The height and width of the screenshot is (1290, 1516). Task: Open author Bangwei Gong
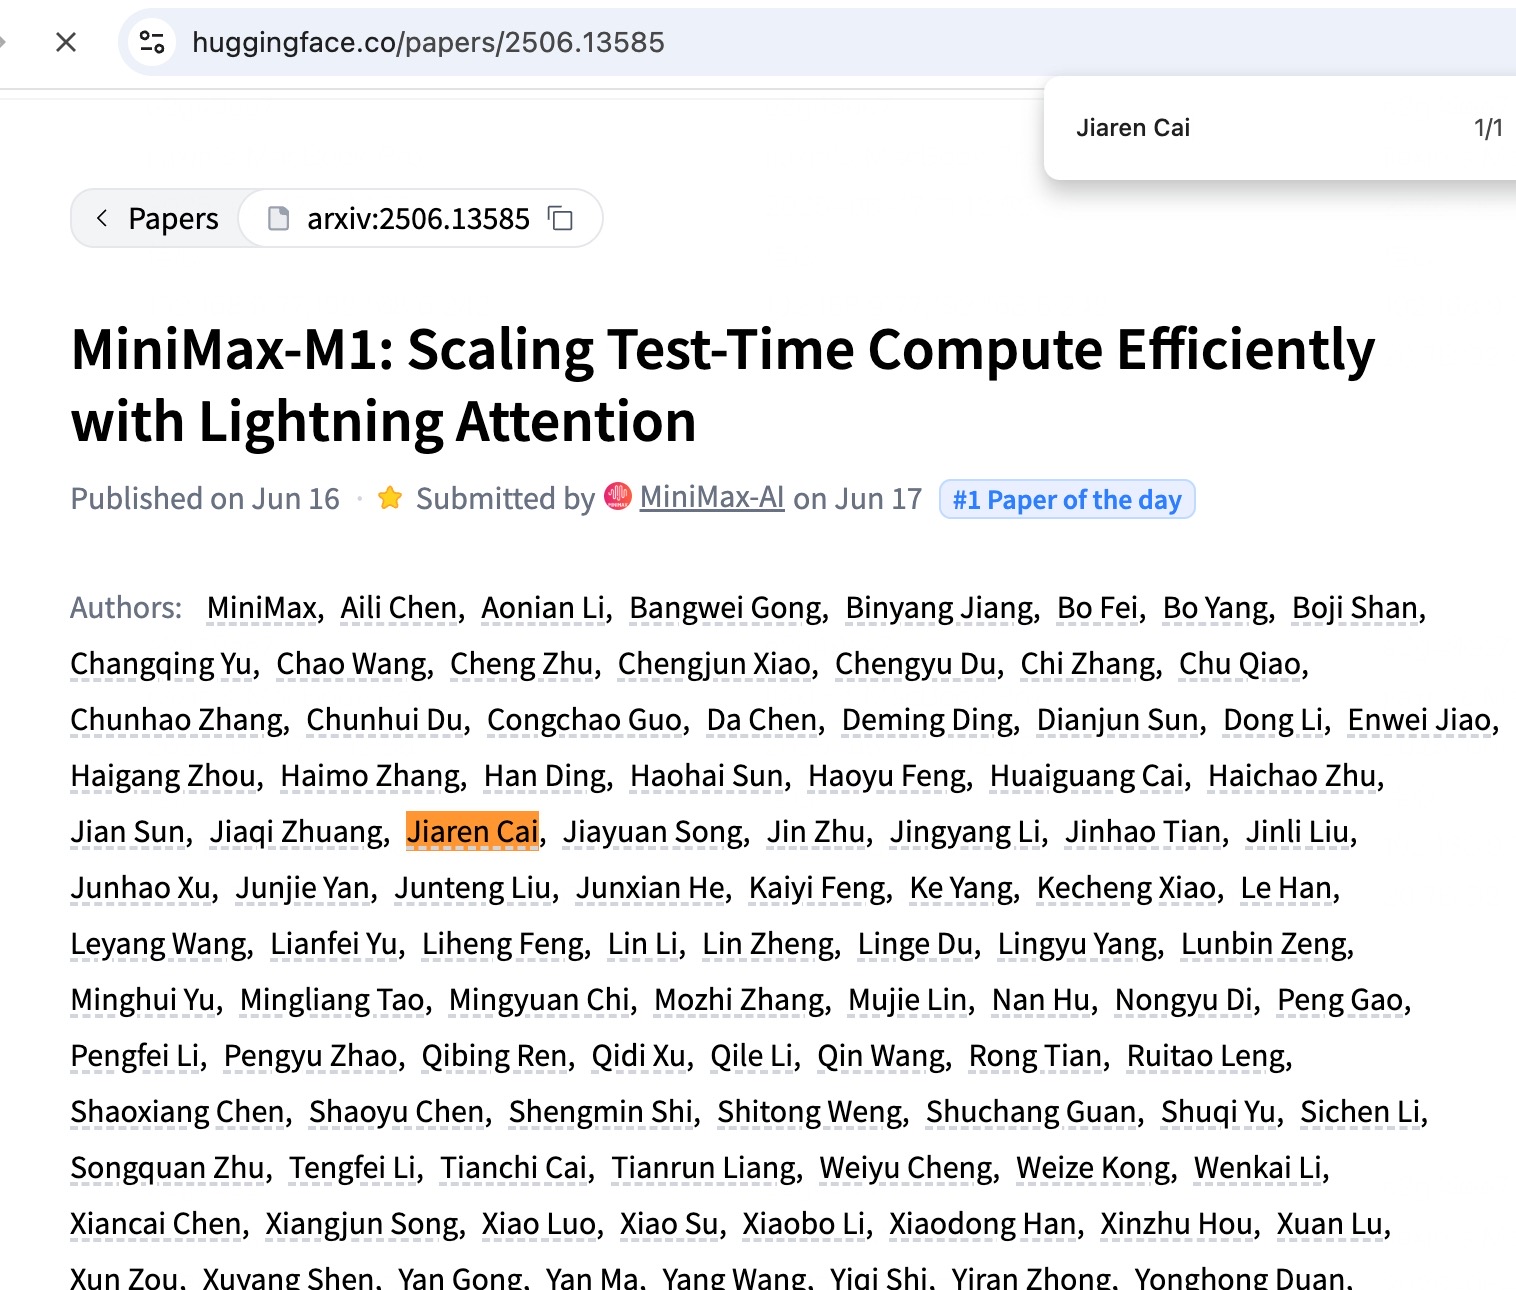[x=725, y=608]
